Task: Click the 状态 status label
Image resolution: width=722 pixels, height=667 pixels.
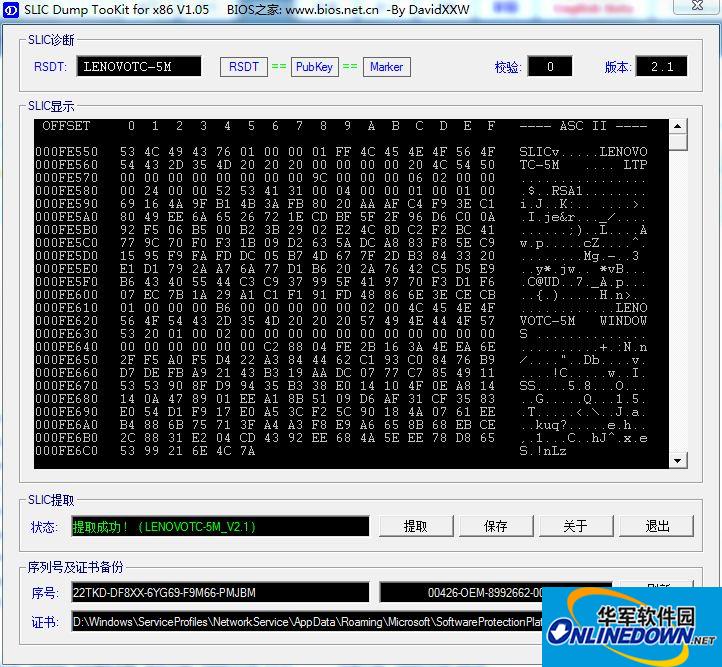Action: point(44,527)
